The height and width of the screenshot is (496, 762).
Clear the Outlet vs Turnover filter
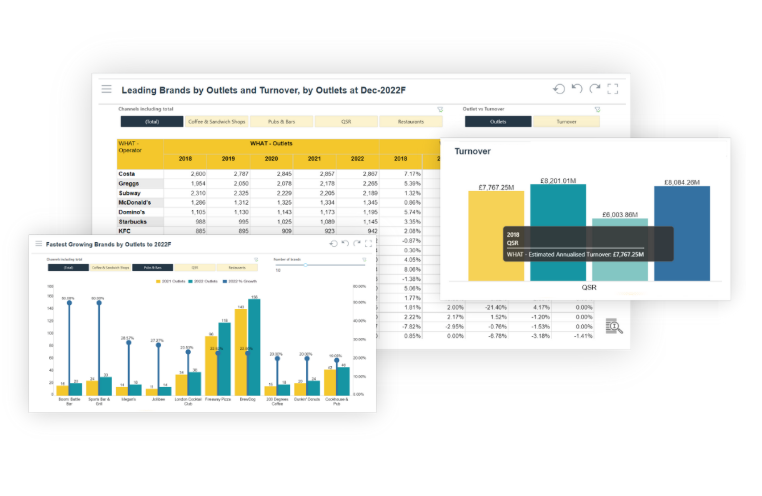[x=597, y=109]
